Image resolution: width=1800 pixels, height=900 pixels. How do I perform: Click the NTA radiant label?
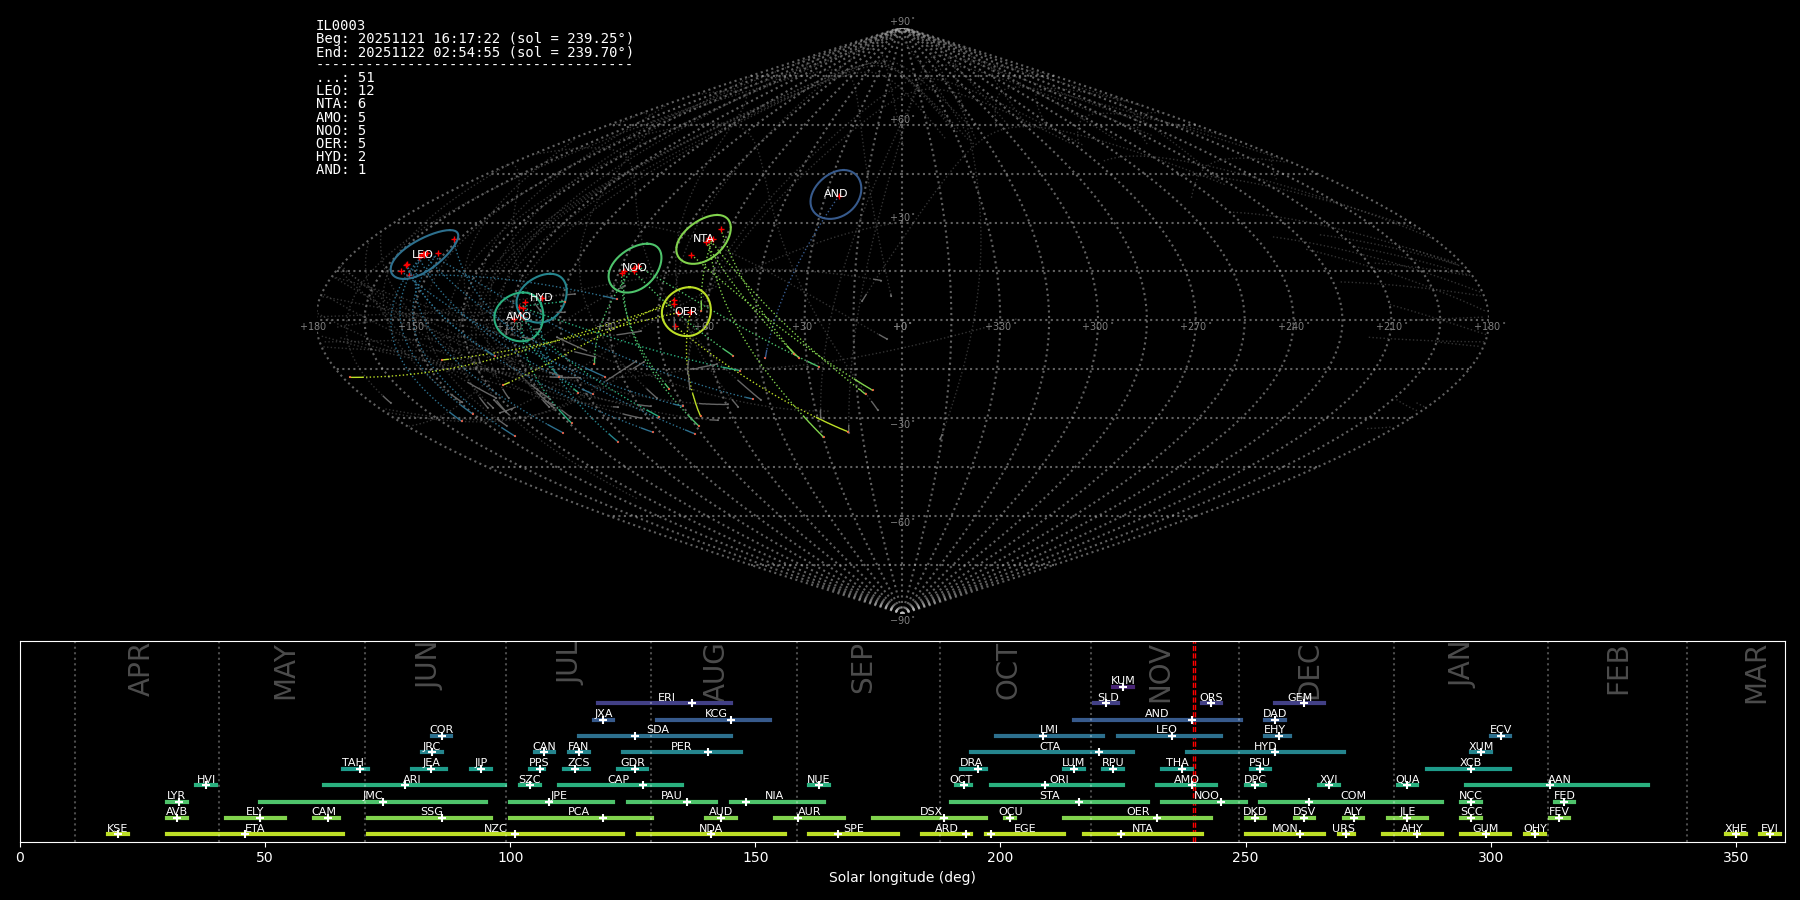tap(703, 239)
